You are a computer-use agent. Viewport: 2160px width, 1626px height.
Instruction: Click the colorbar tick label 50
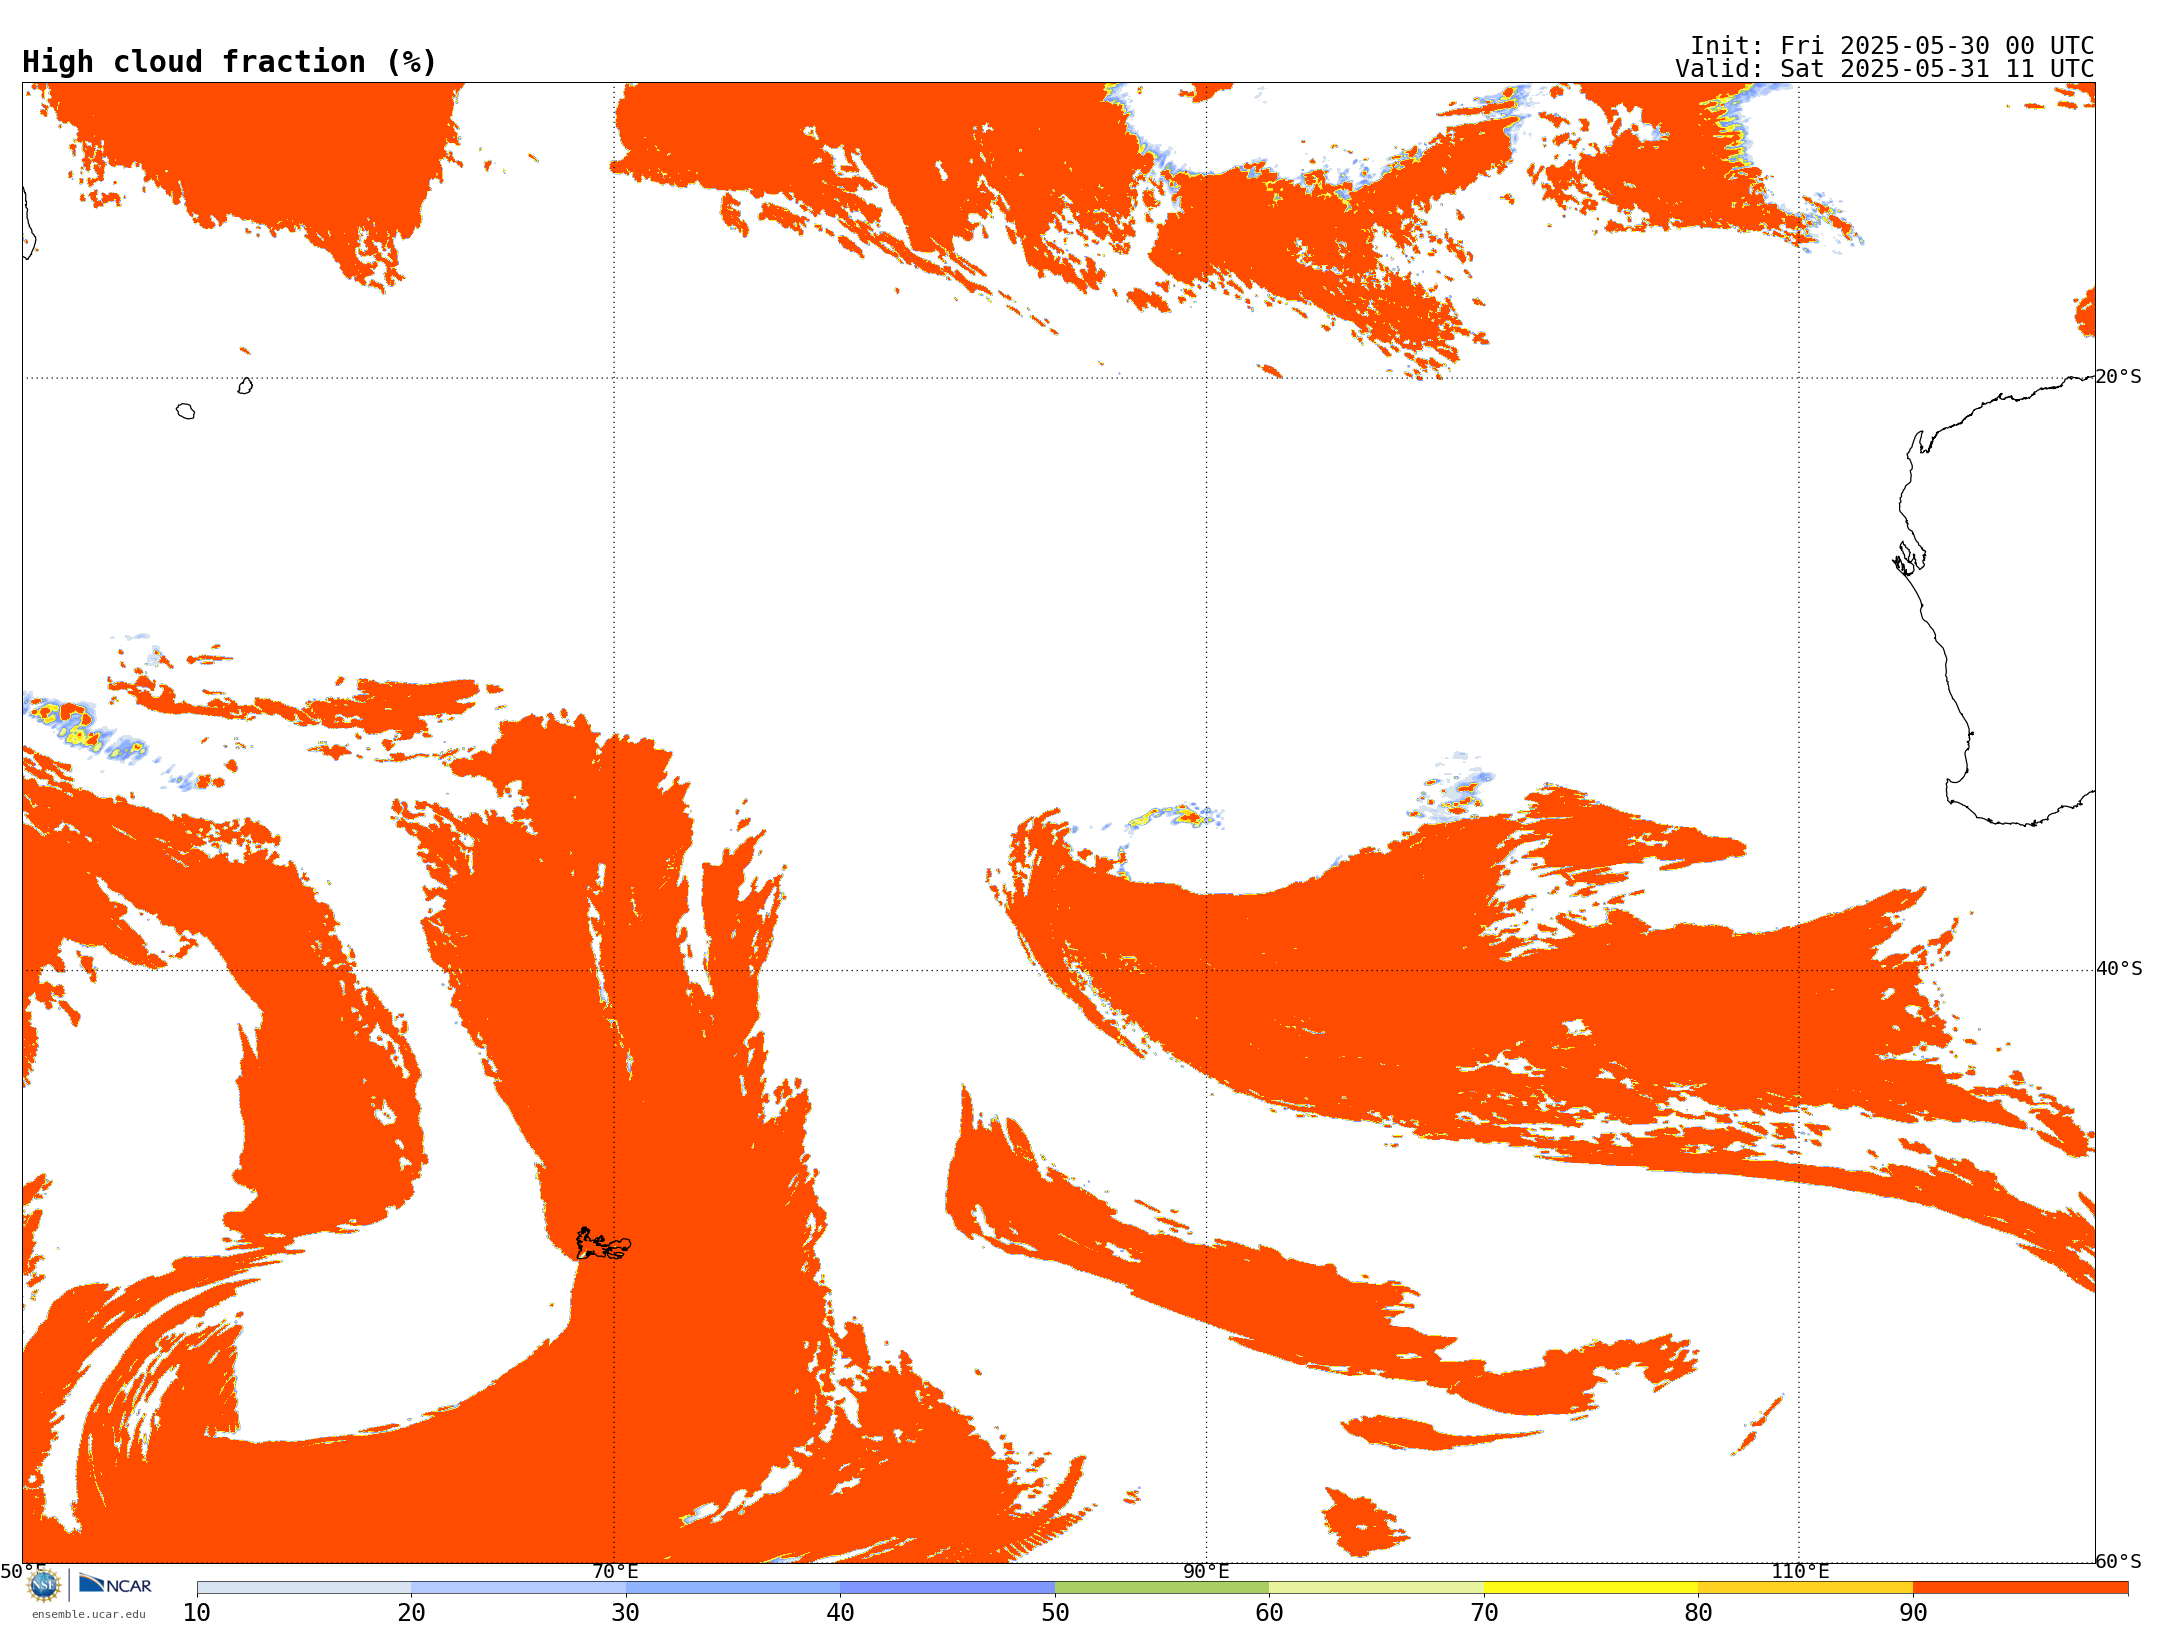coord(1055,1612)
